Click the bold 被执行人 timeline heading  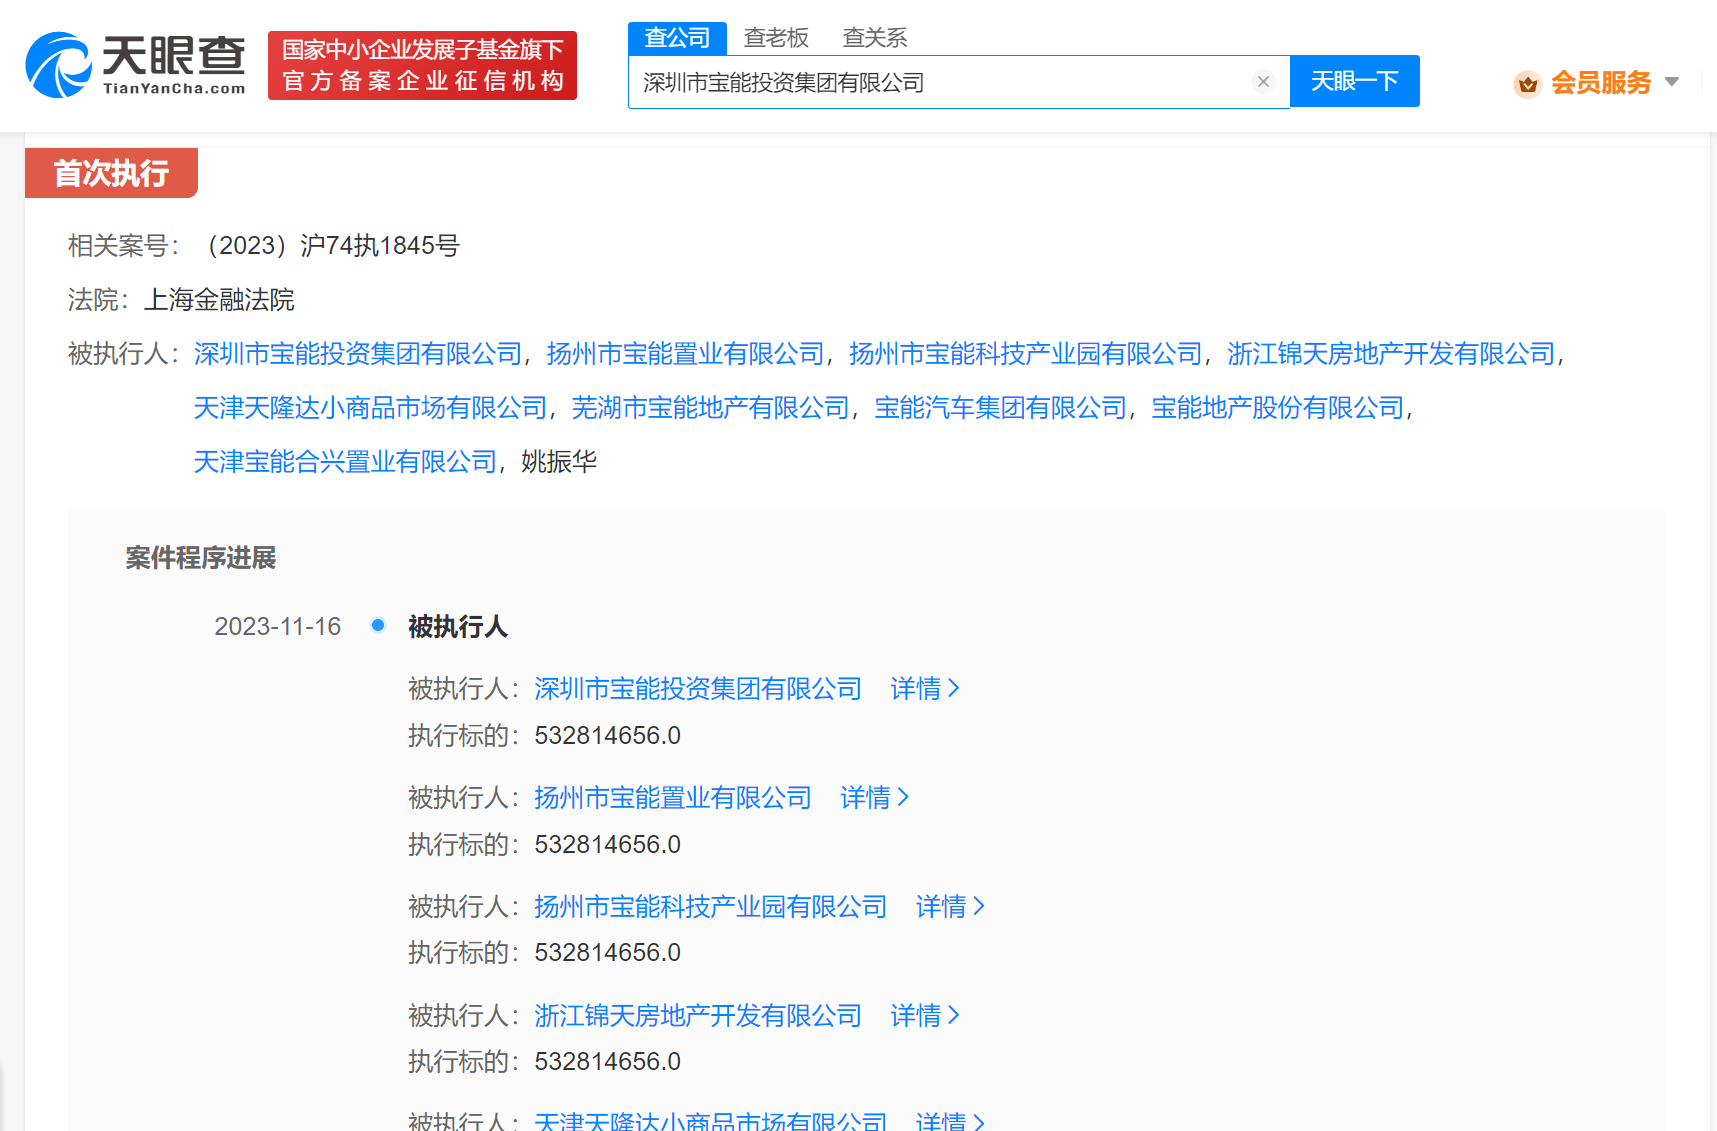458,627
